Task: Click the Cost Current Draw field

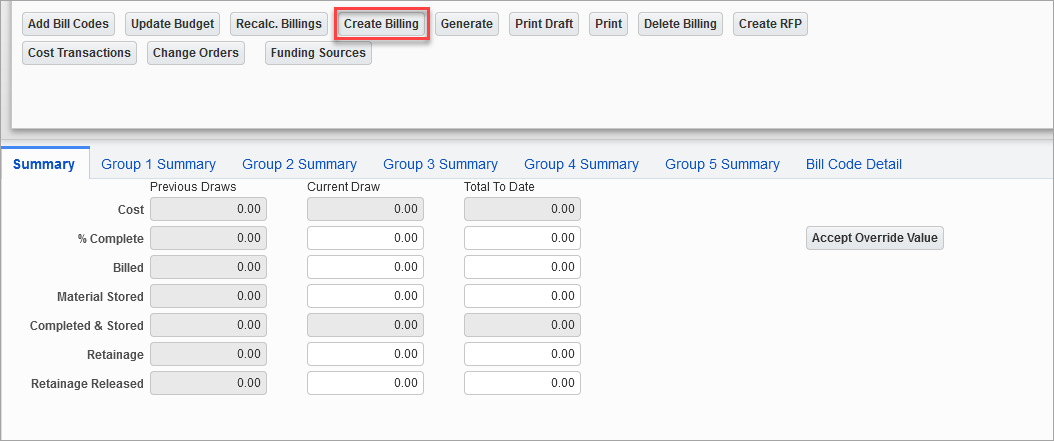Action: (x=366, y=209)
